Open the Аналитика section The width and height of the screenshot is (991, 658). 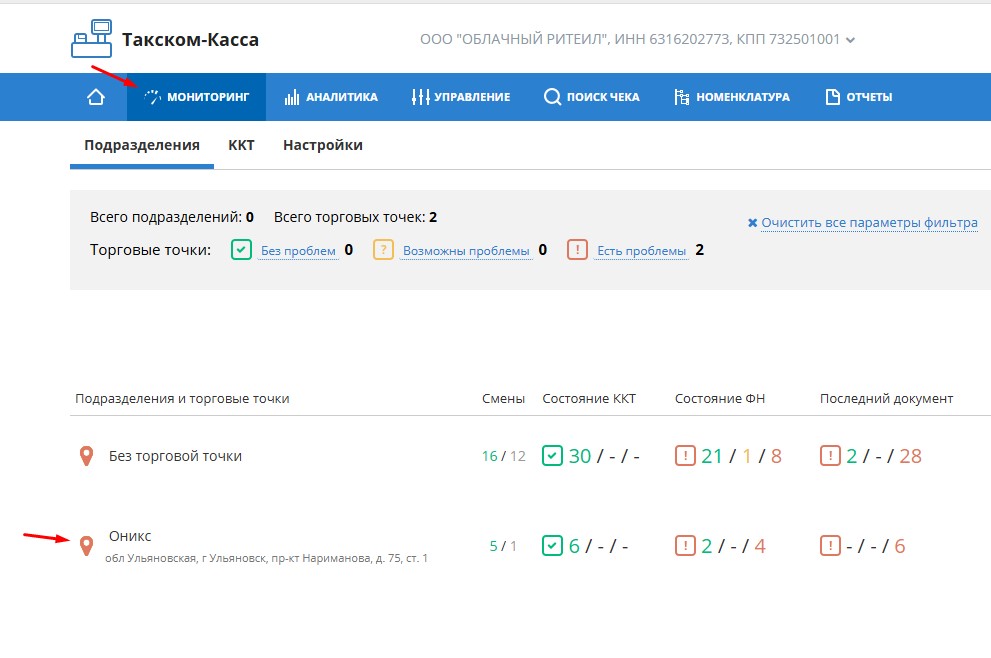coord(331,97)
